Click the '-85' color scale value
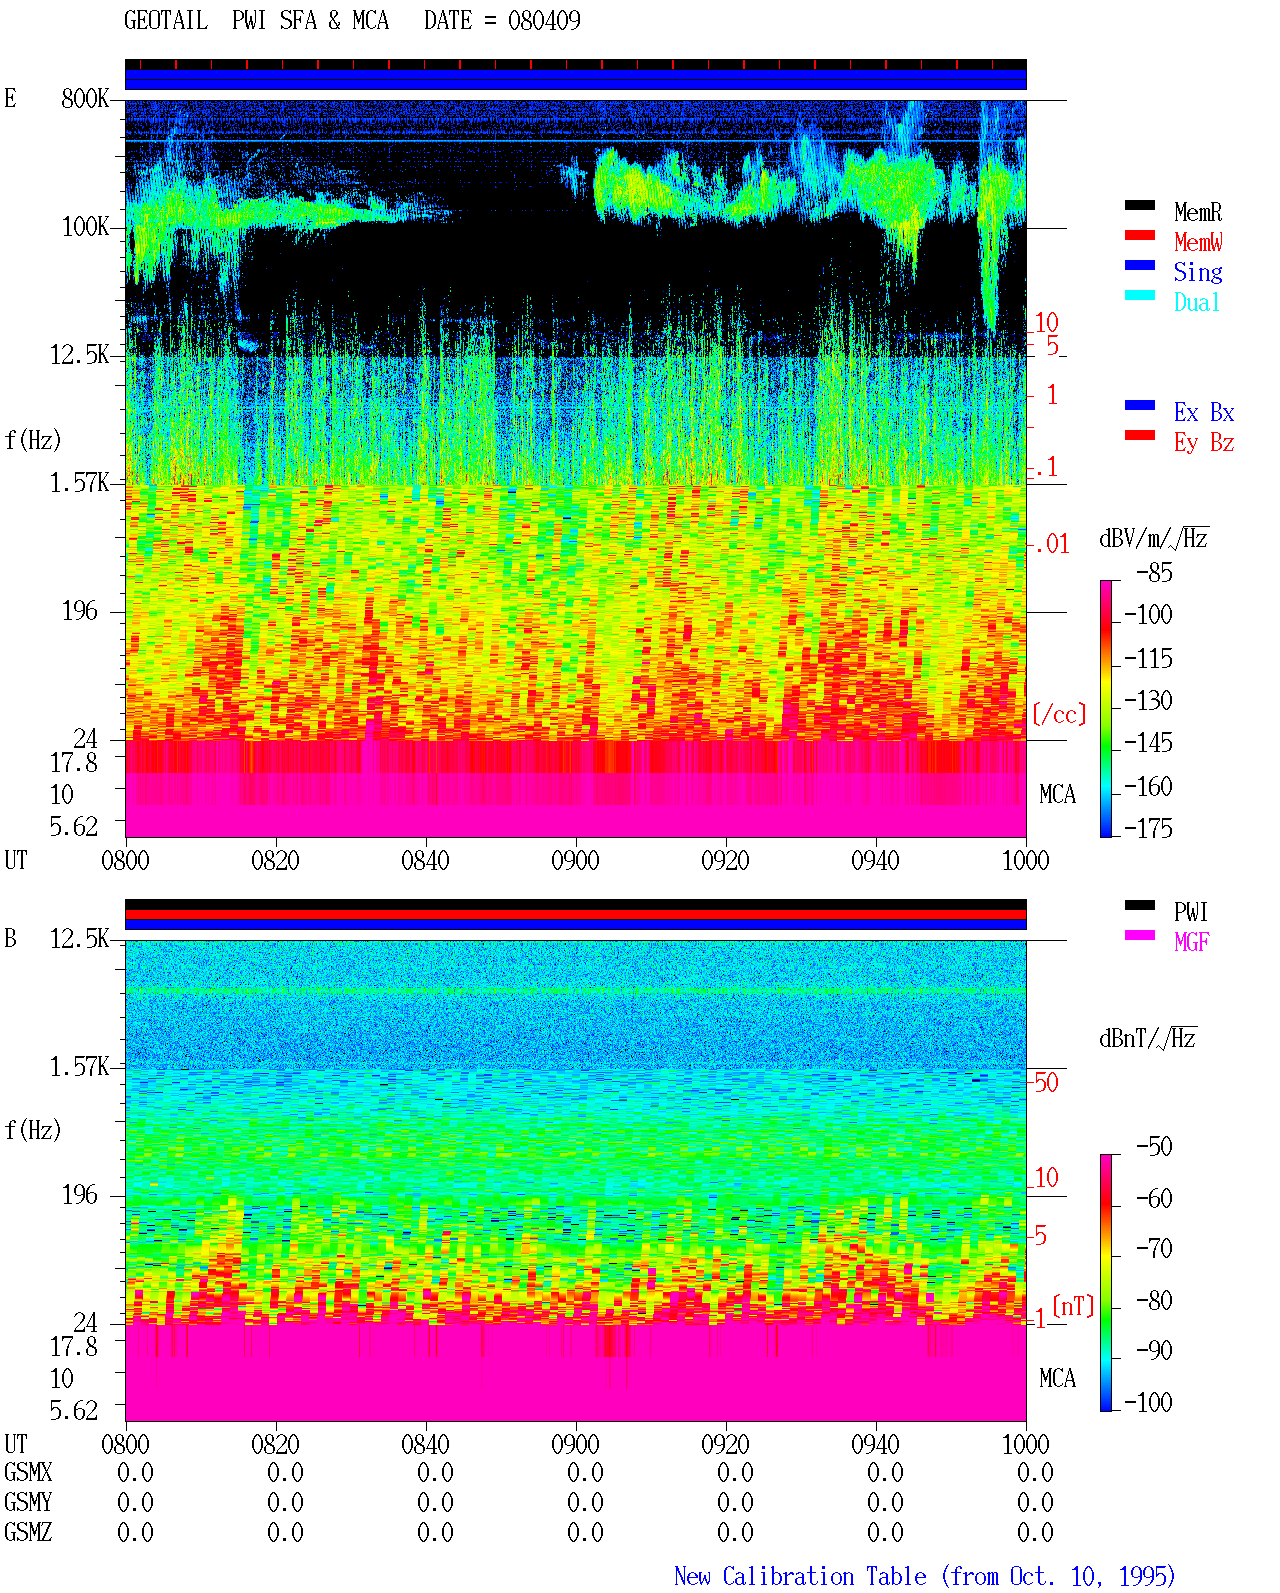Screen dimensions: 1280x1593 (1154, 573)
